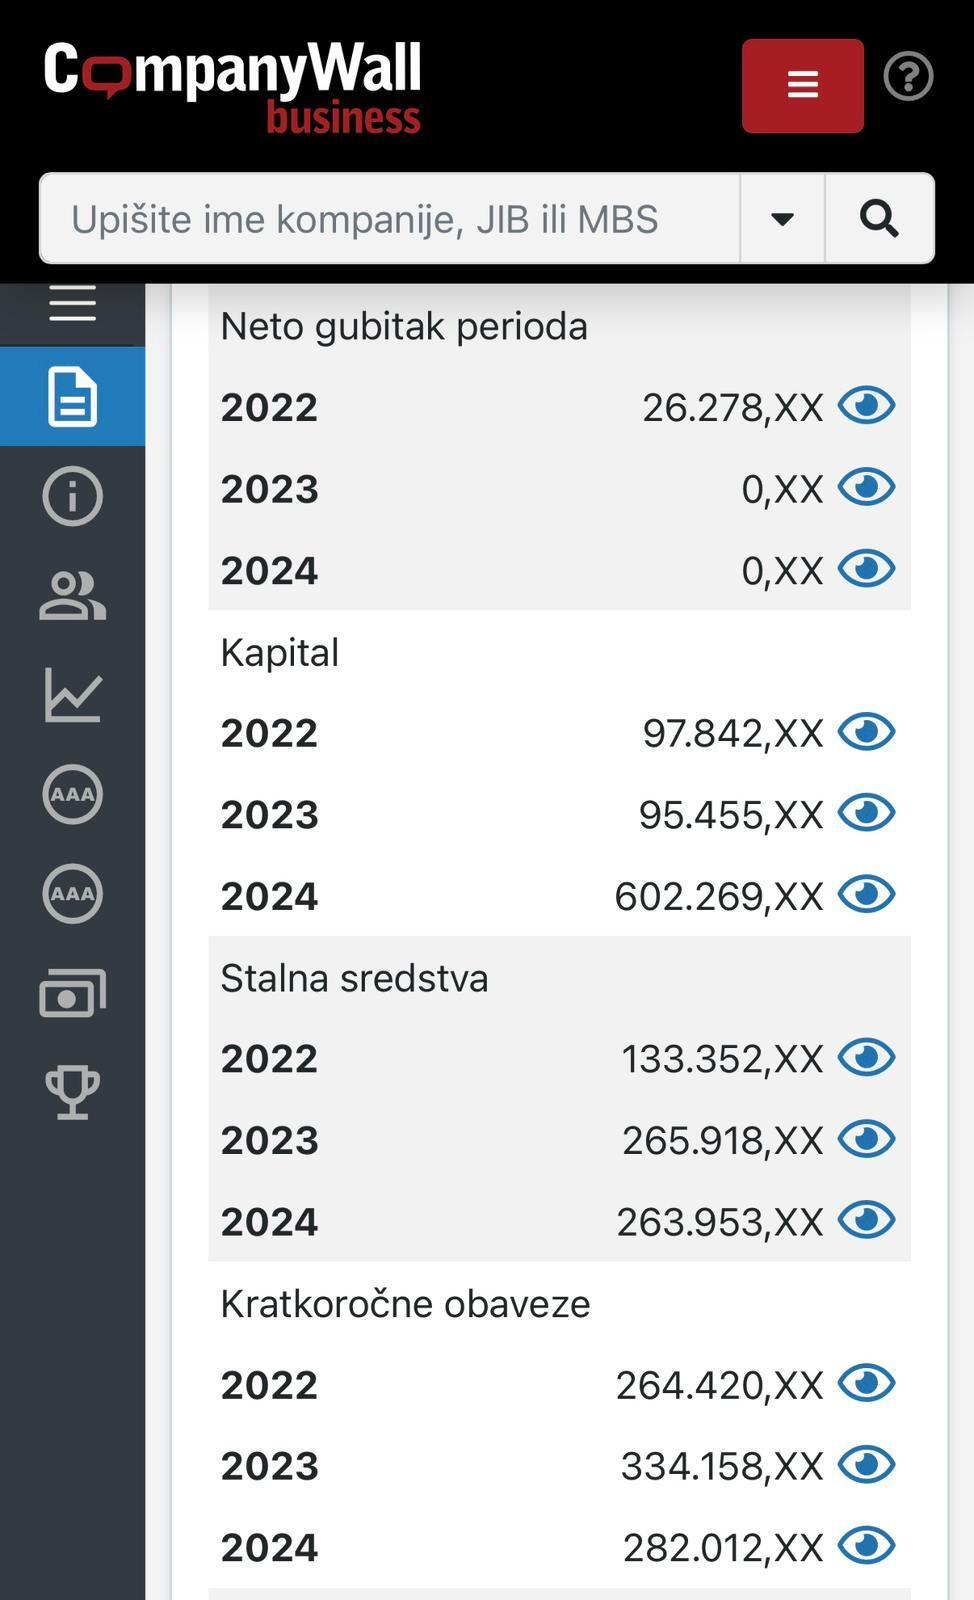The height and width of the screenshot is (1600, 974).
Task: Reveal 2022 Neto gubitak perioda value
Action: [x=866, y=406]
